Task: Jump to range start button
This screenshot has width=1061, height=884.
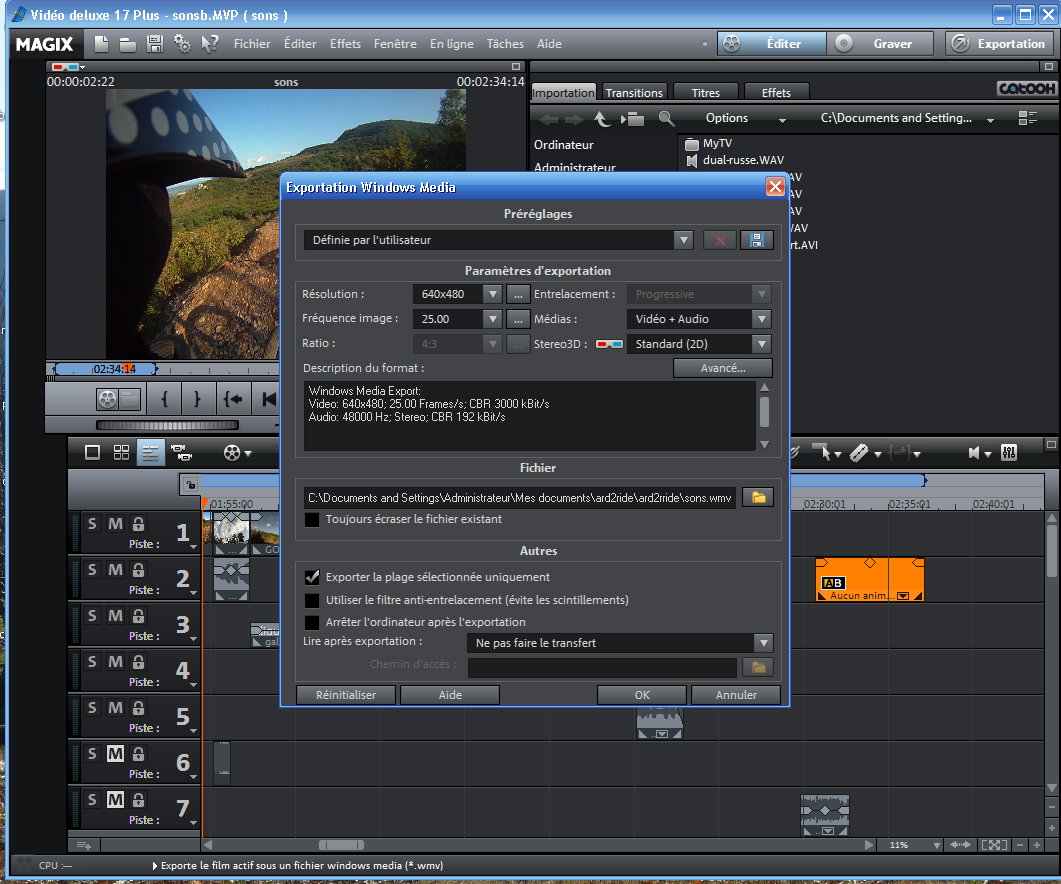Action: click(233, 399)
